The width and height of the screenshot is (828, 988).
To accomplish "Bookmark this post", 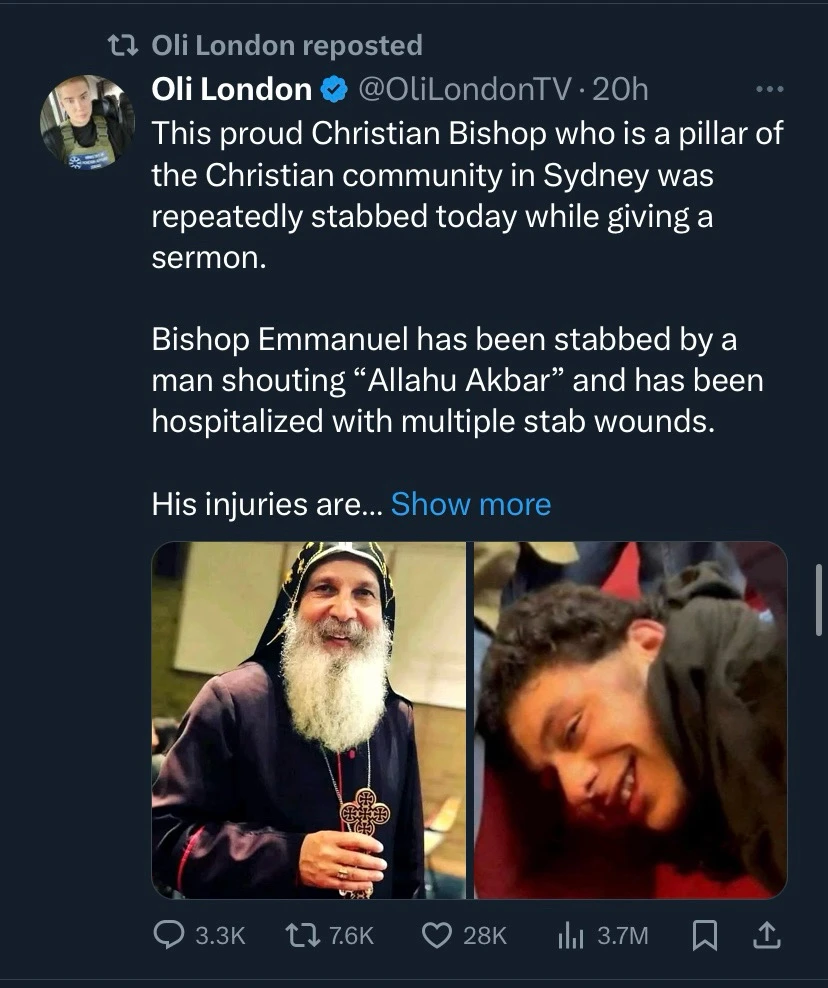I will coord(704,935).
